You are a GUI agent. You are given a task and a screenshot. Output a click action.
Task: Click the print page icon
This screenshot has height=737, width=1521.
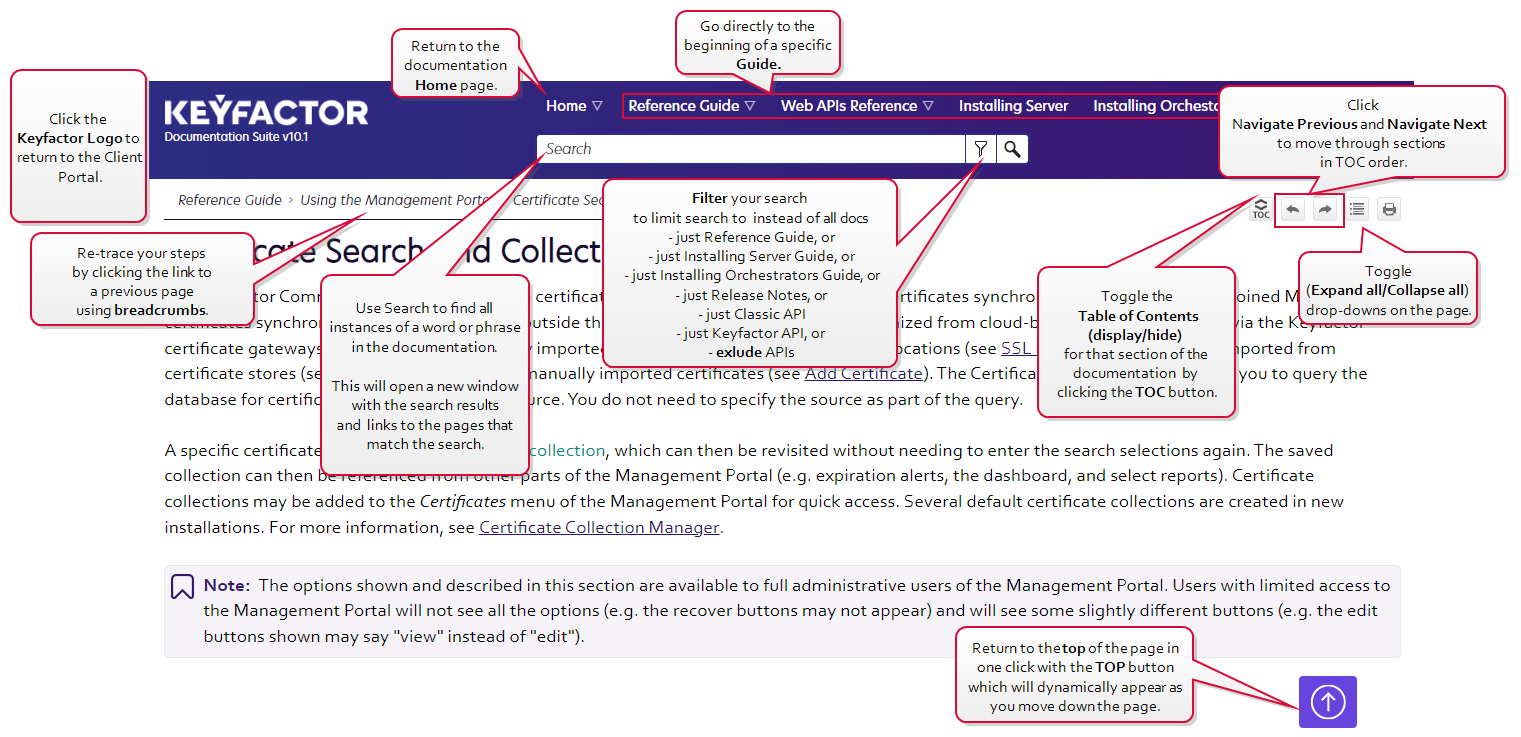1389,209
